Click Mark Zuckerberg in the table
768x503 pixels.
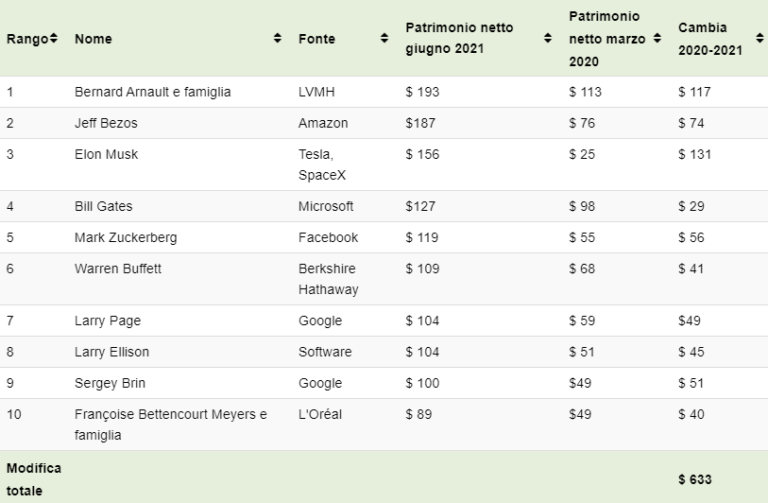click(x=126, y=238)
